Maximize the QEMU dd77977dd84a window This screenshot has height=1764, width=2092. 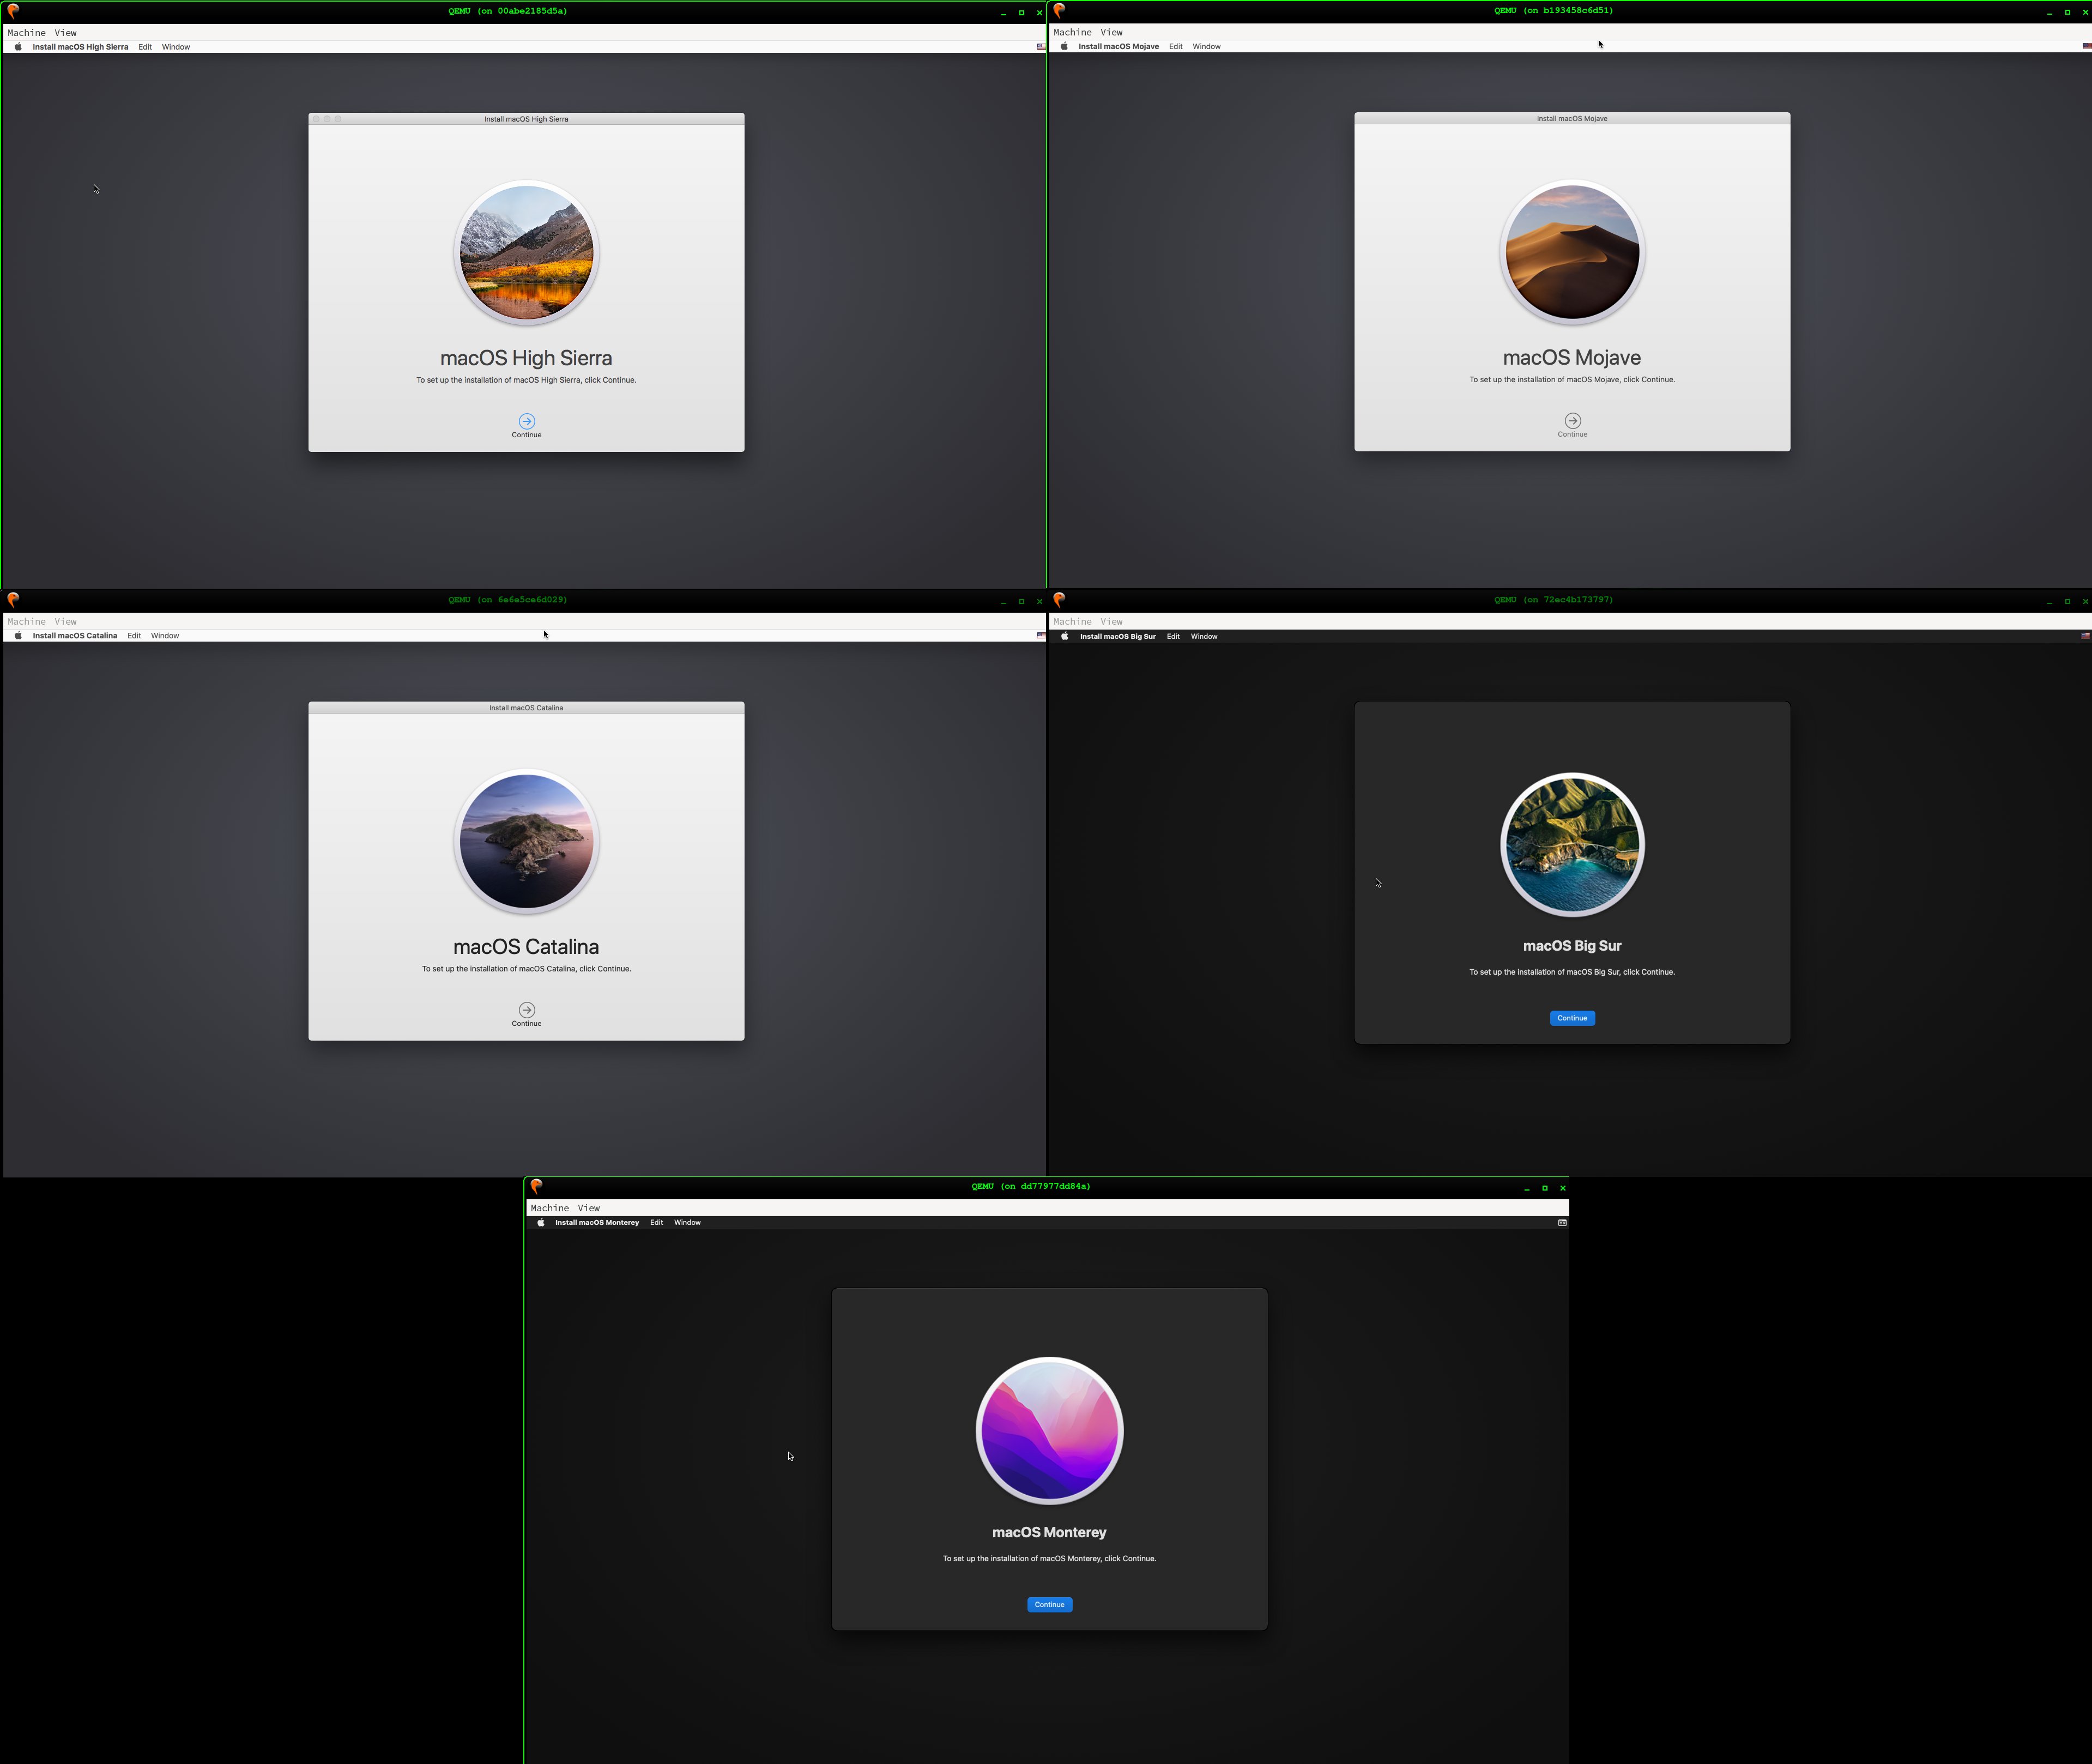point(1545,1188)
